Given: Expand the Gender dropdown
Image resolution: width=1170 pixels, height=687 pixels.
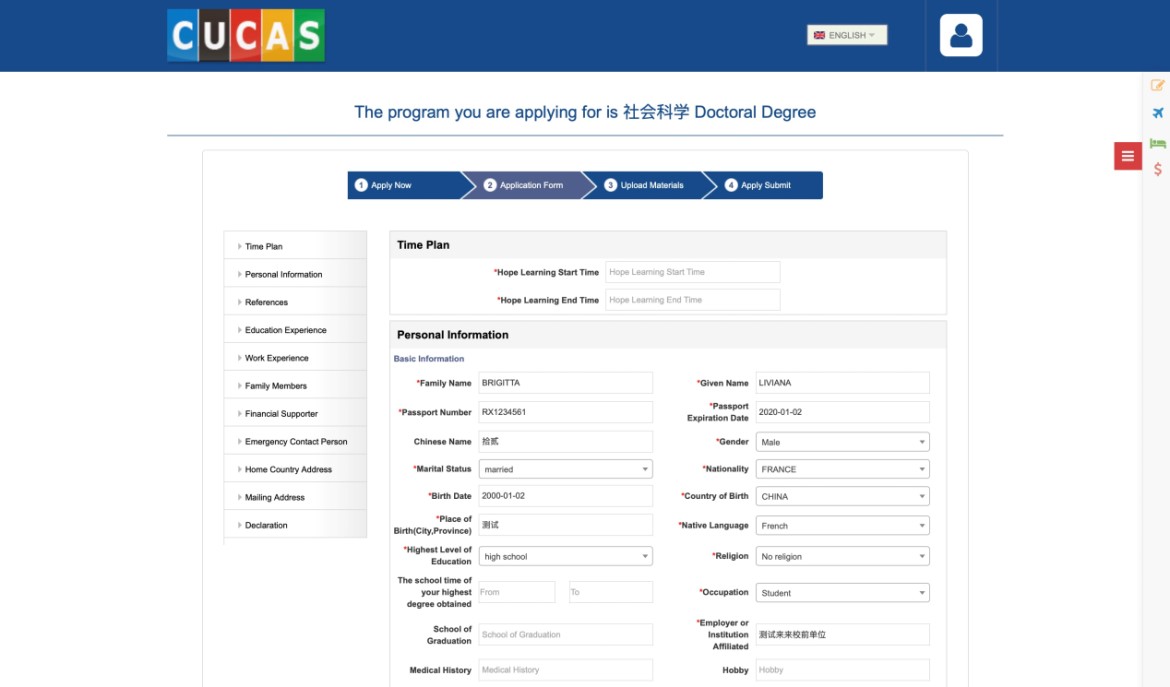Looking at the screenshot, I should (x=842, y=442).
